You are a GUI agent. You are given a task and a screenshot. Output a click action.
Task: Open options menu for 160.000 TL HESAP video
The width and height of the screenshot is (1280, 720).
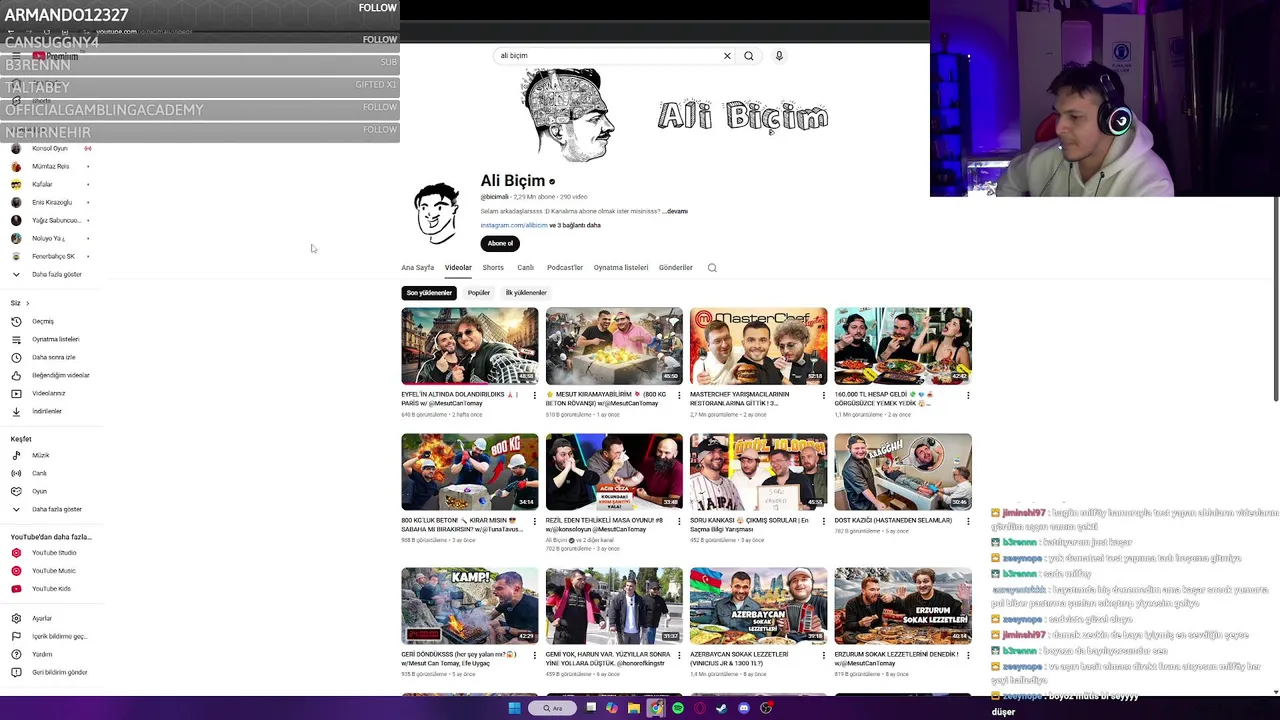tap(967, 396)
